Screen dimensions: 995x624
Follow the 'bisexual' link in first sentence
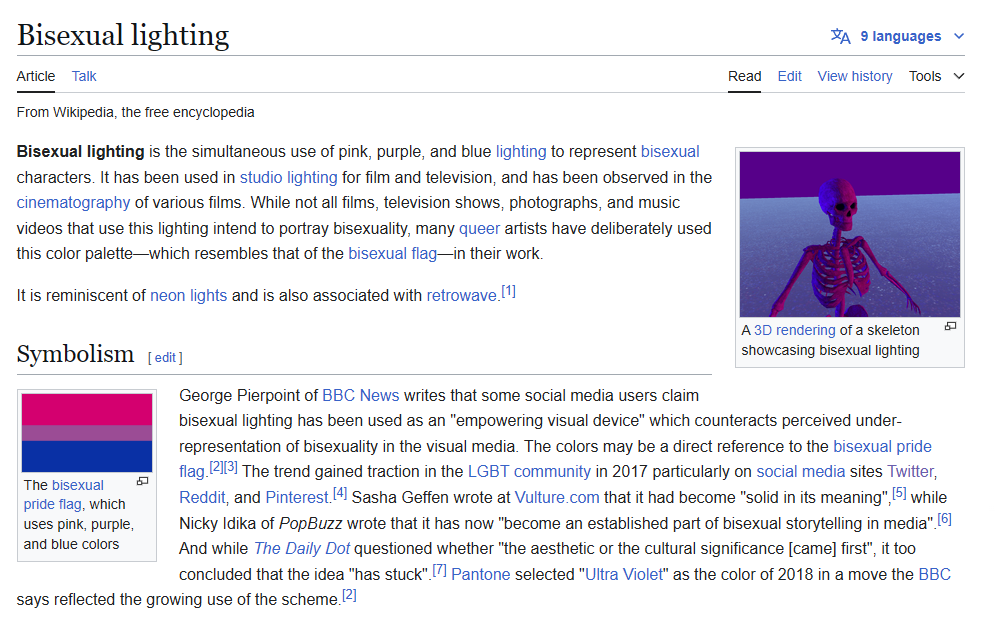pyautogui.click(x=670, y=152)
